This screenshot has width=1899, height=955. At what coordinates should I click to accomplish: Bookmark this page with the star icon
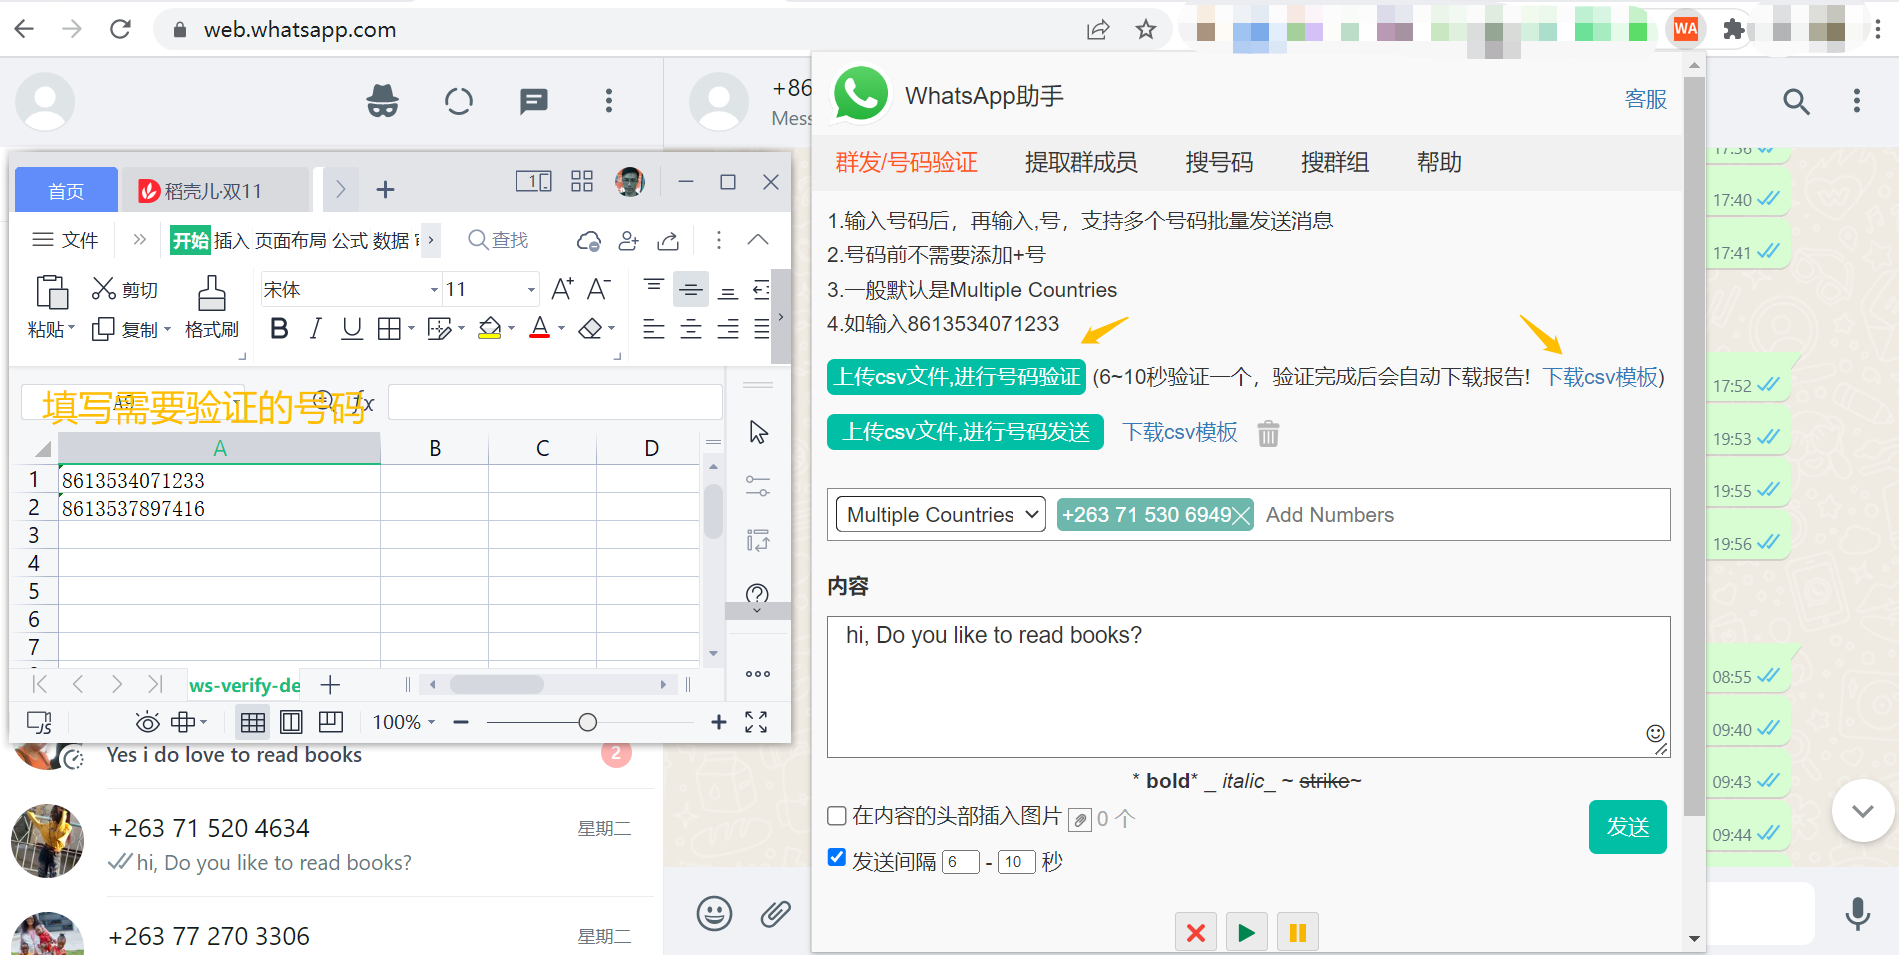1146,30
